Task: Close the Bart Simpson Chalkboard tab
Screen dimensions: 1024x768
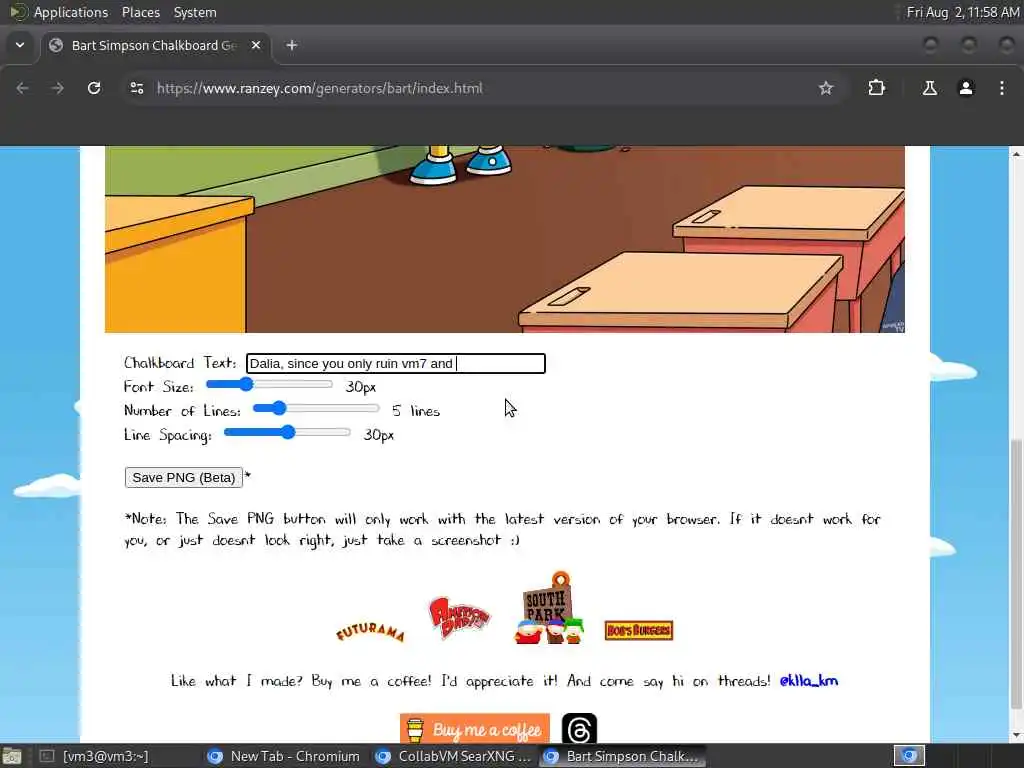Action: pos(256,45)
